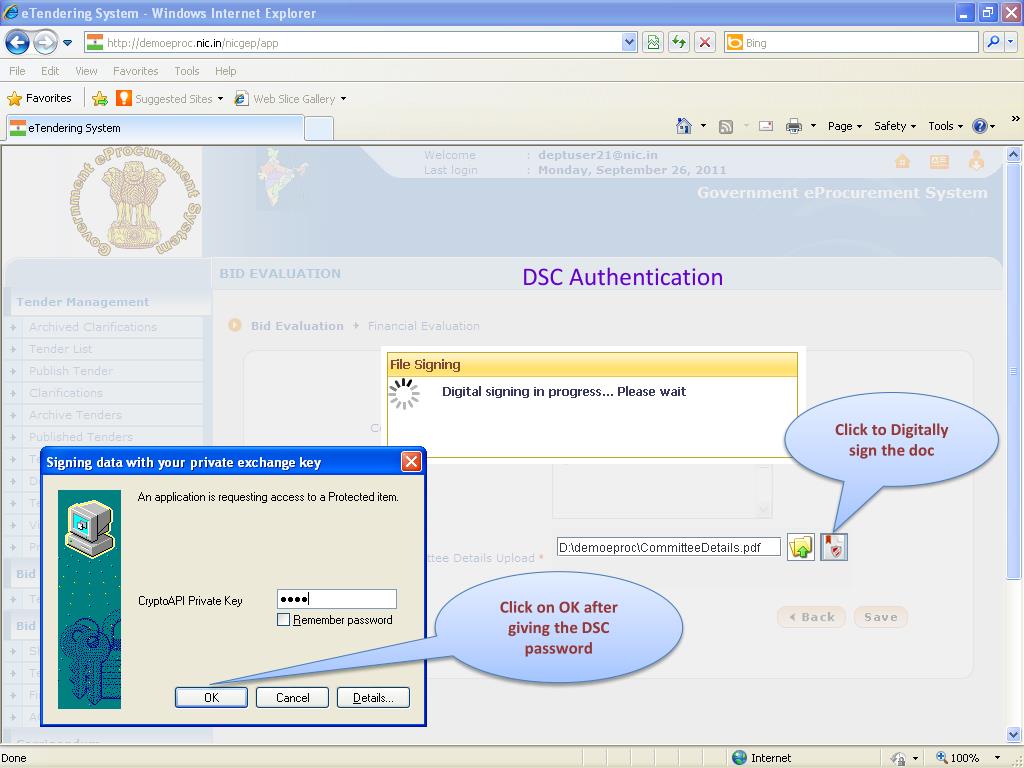Click the Home toolbar icon
This screenshot has height=768, width=1024.
click(x=684, y=126)
